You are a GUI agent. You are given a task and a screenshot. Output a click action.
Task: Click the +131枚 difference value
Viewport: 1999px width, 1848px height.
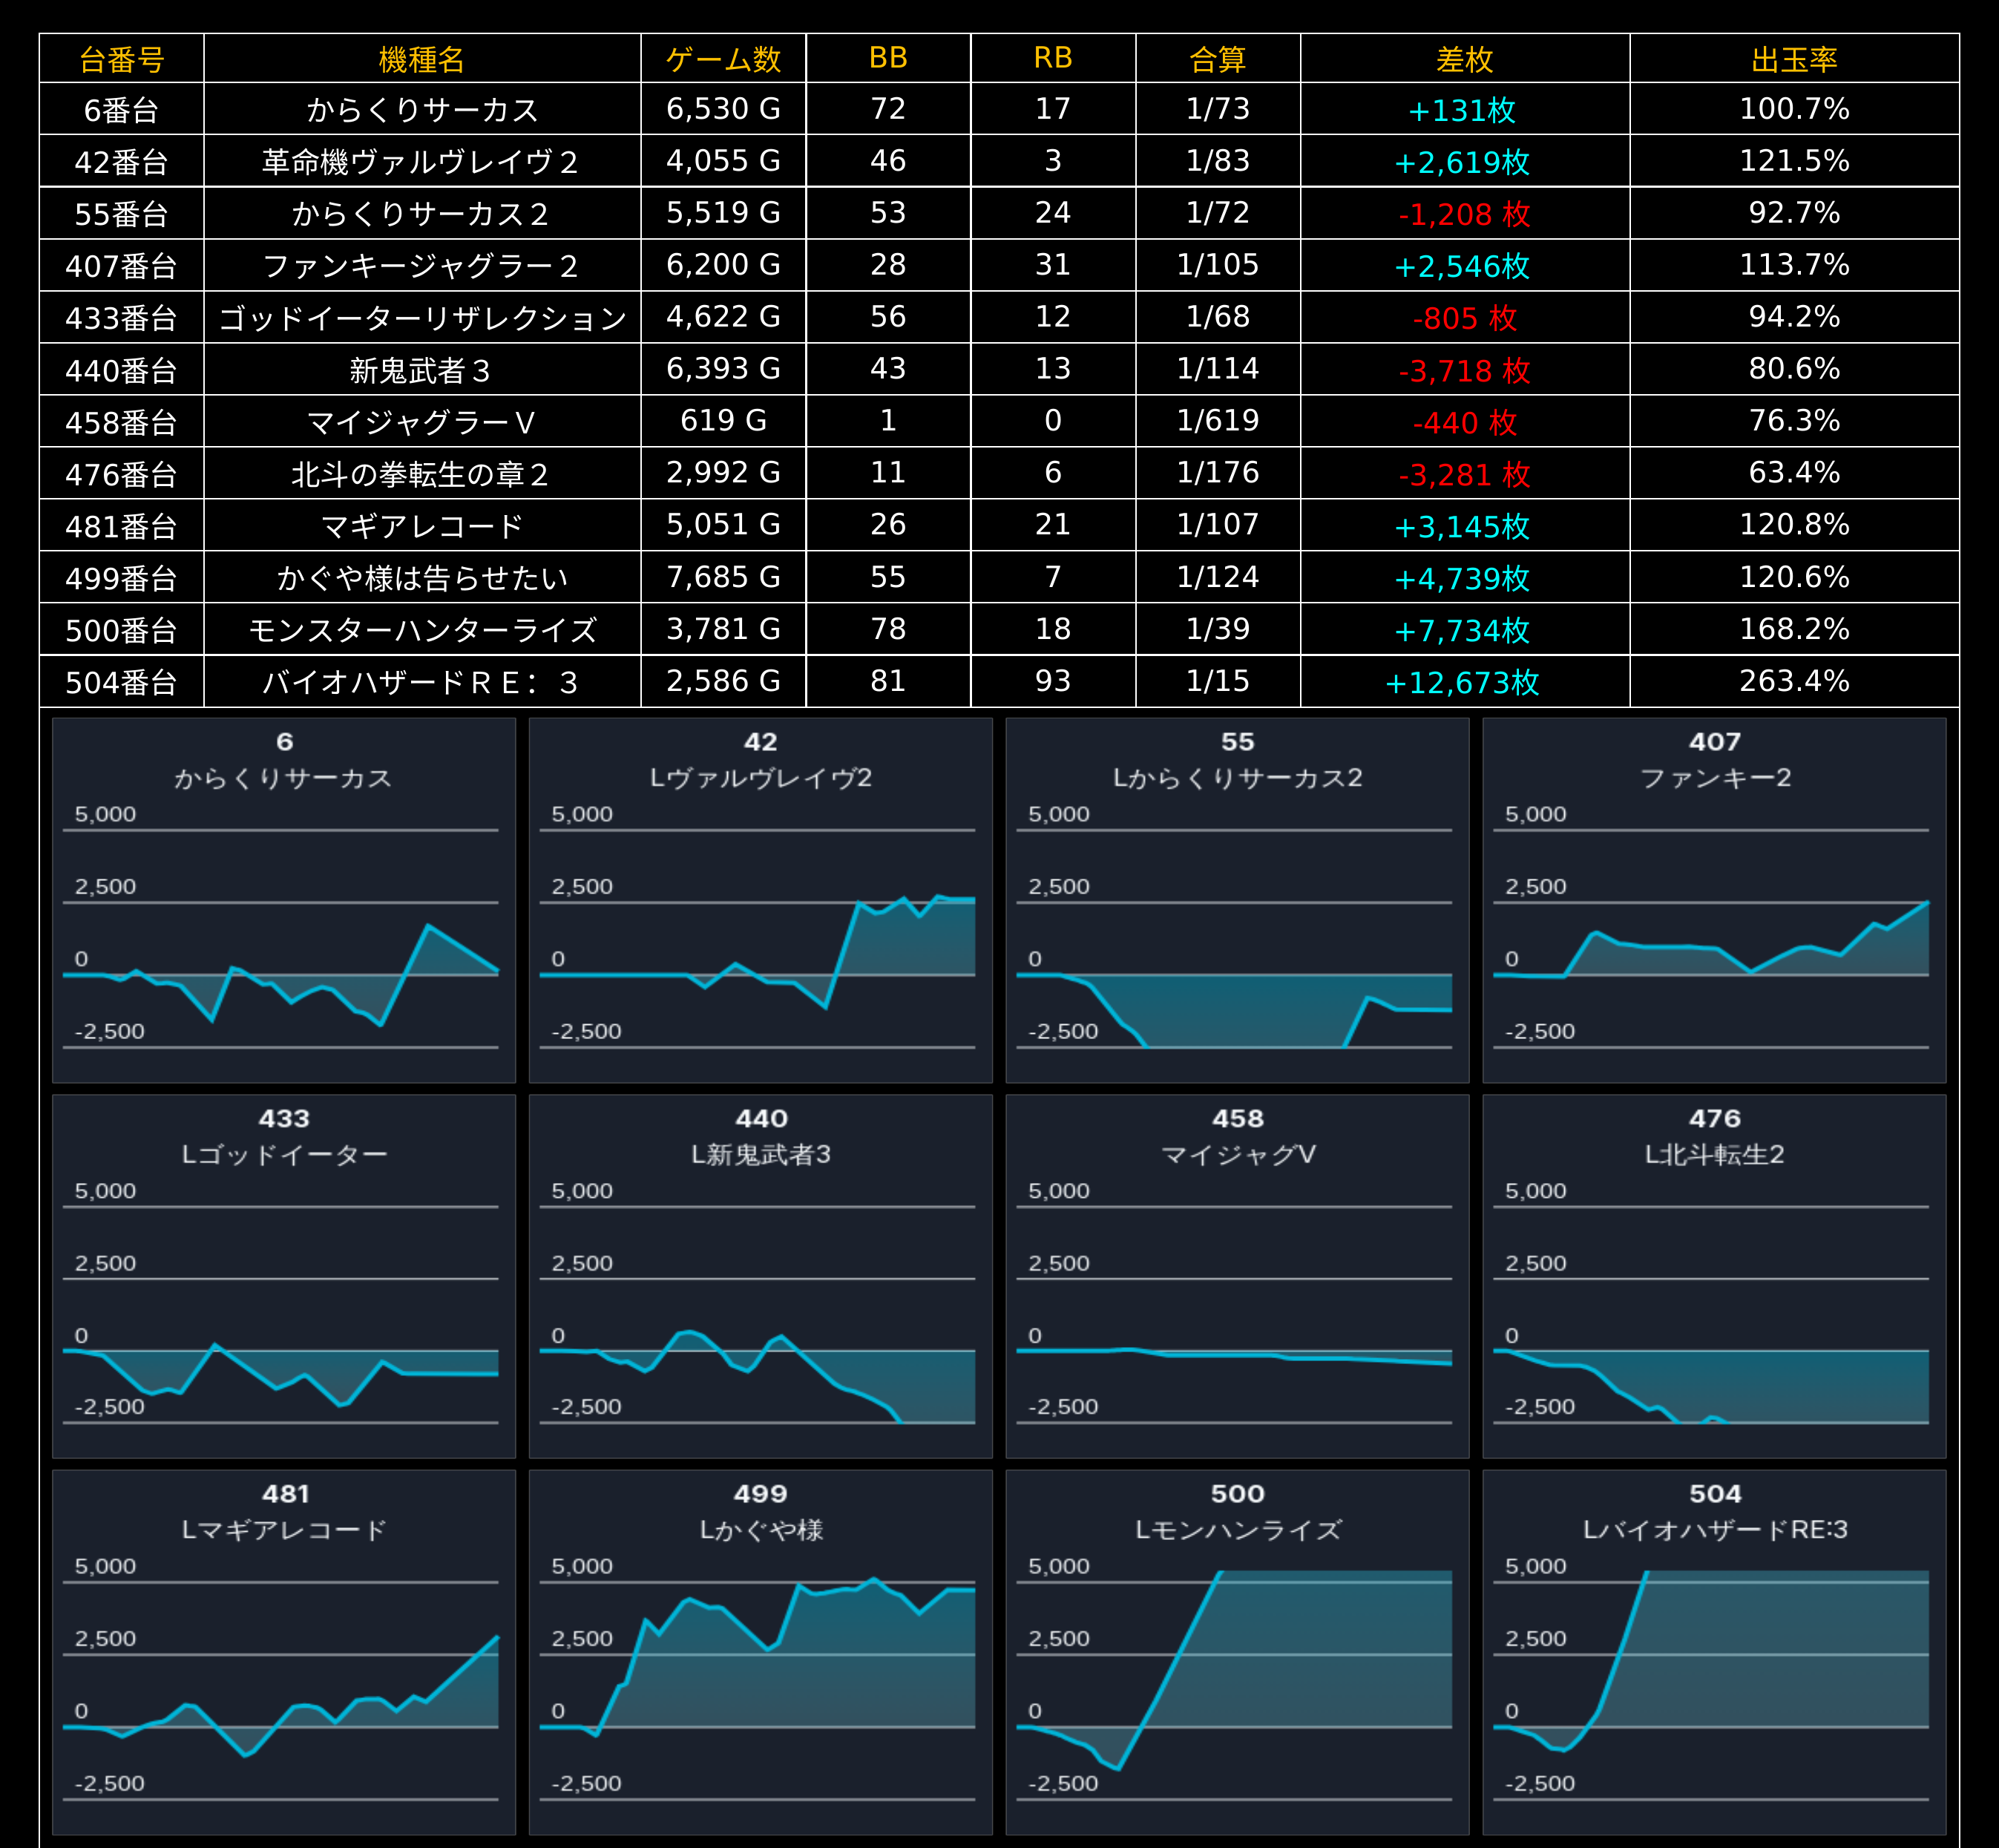point(1462,109)
